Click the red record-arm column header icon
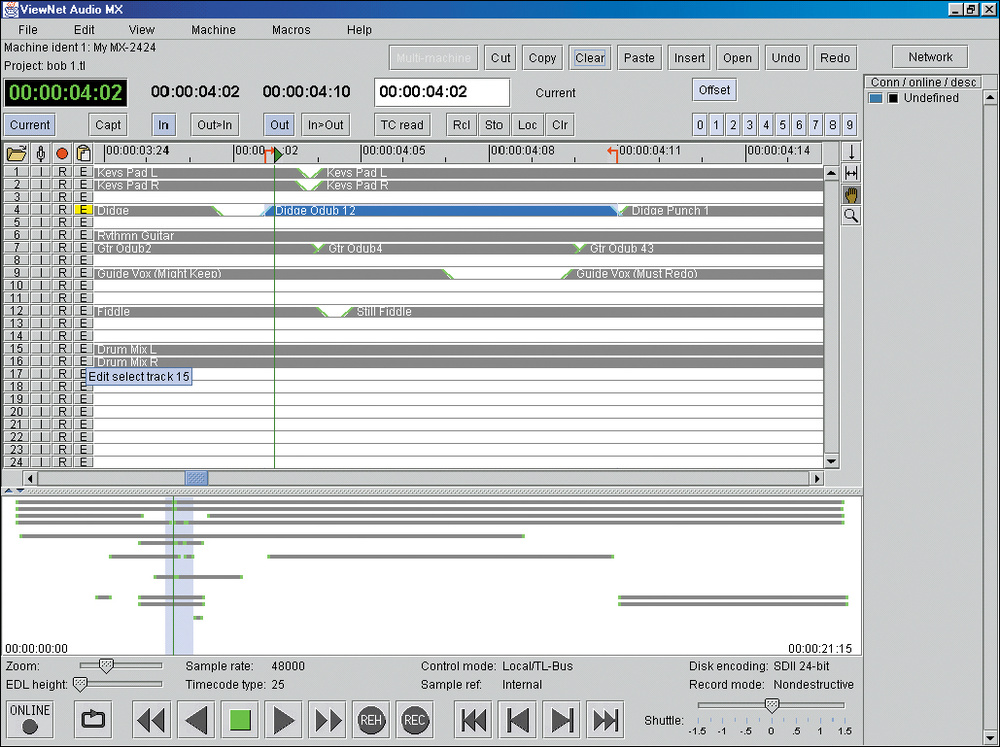 [x=62, y=154]
